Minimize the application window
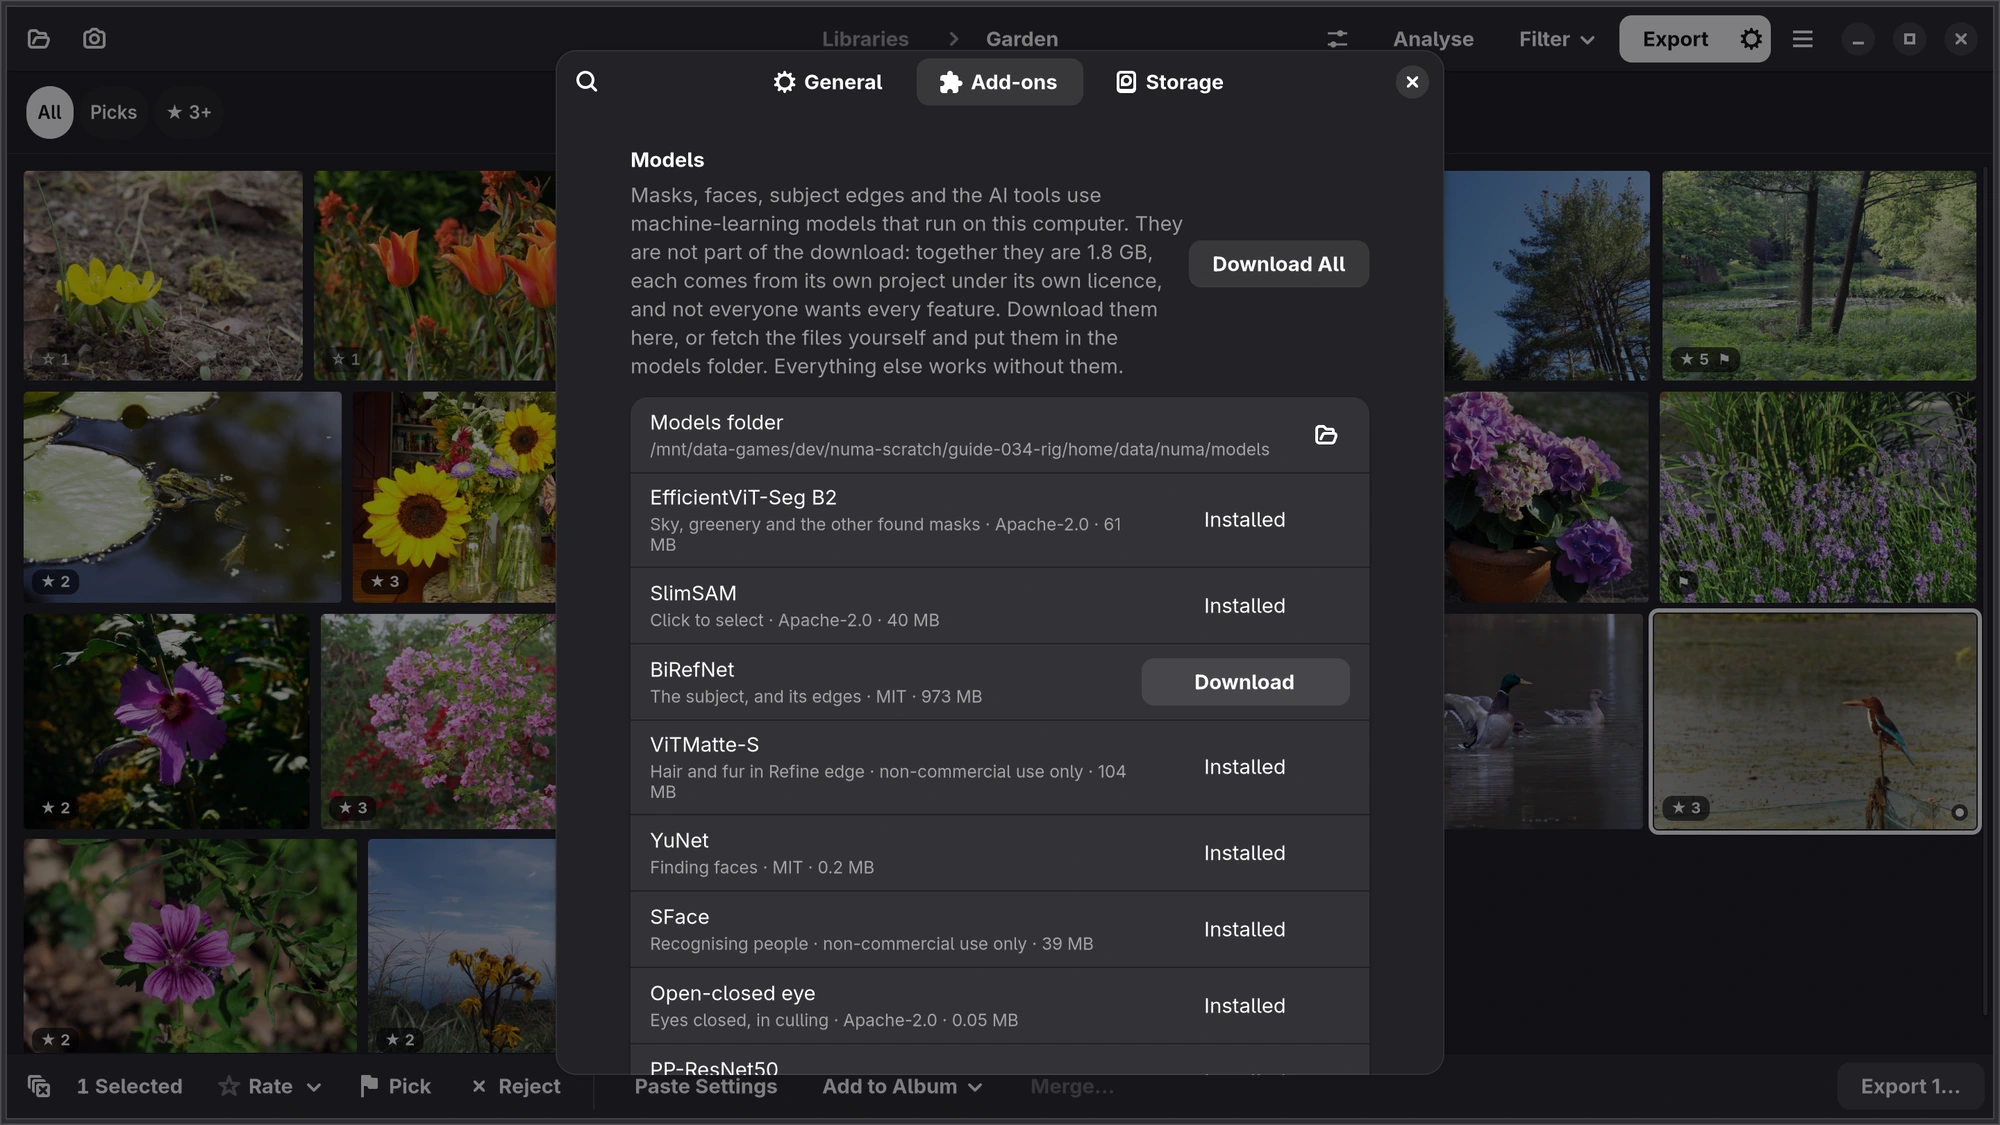This screenshot has height=1125, width=2000. (1858, 39)
